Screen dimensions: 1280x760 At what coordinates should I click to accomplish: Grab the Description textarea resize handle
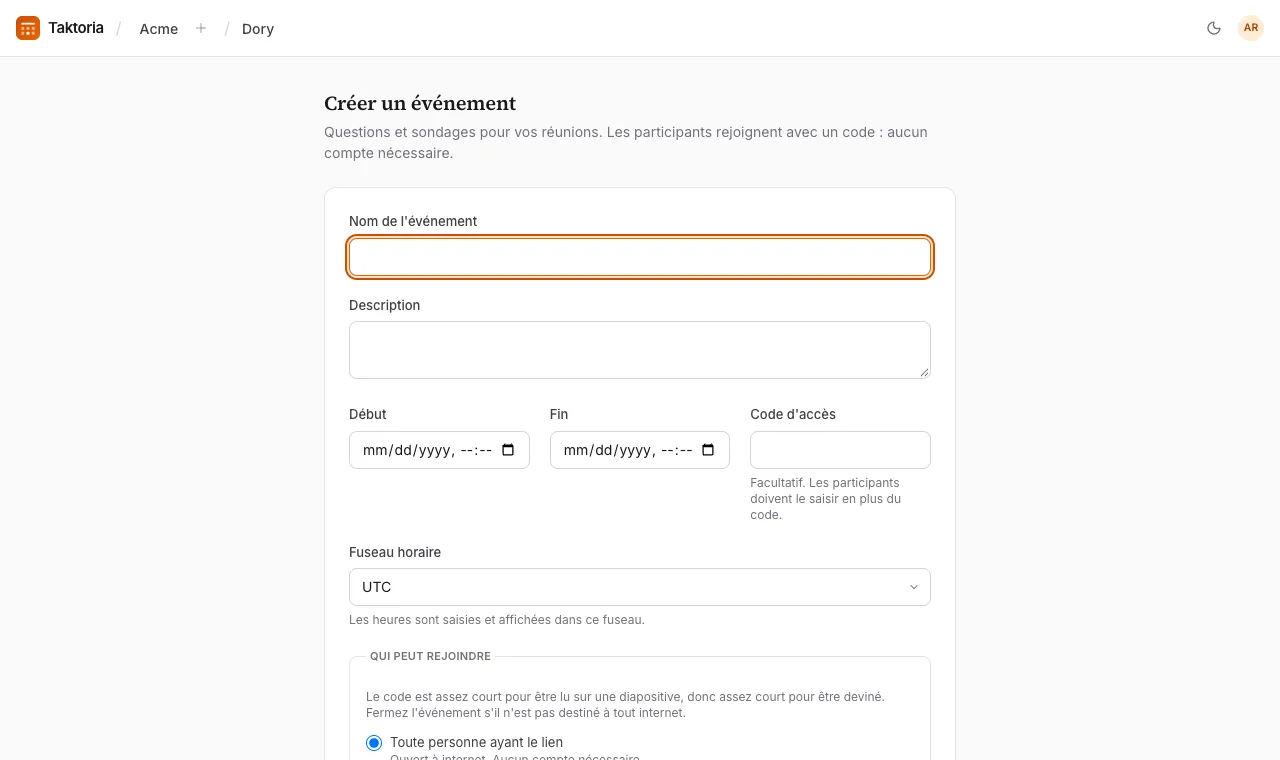click(x=924, y=372)
